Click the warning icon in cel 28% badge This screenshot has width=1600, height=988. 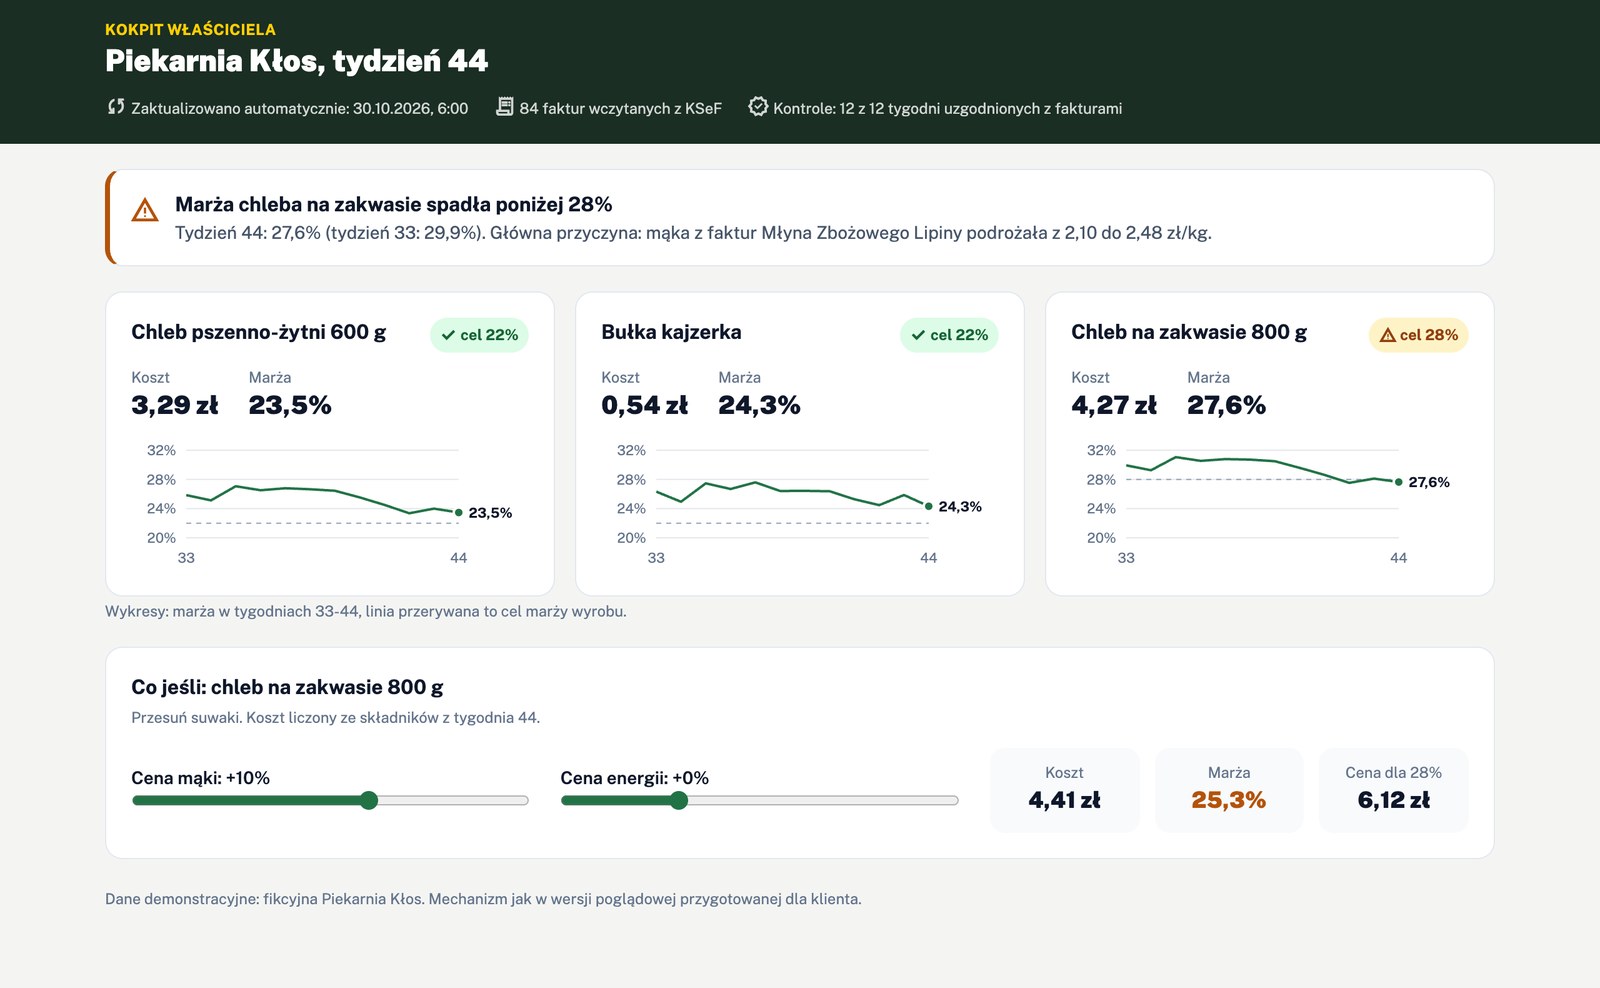coord(1387,335)
